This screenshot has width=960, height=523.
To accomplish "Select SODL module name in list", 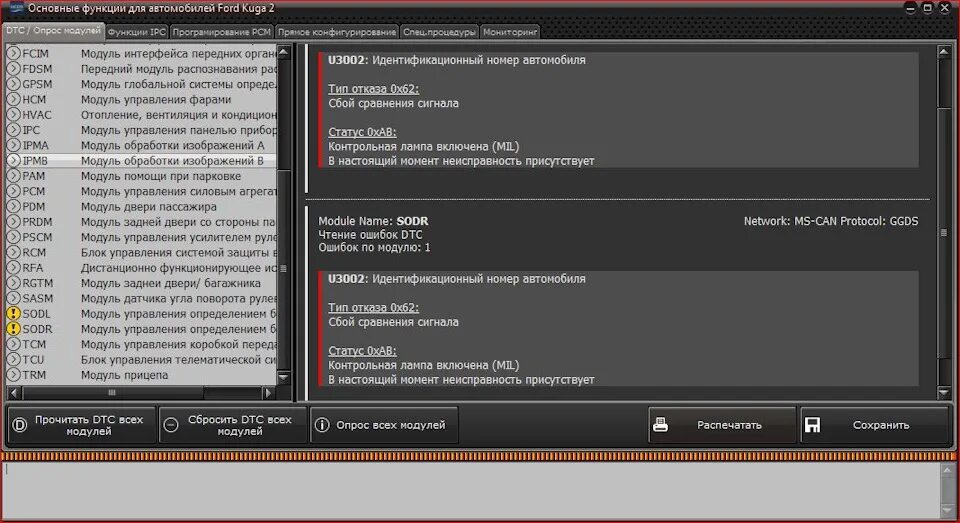I will pyautogui.click(x=37, y=314).
